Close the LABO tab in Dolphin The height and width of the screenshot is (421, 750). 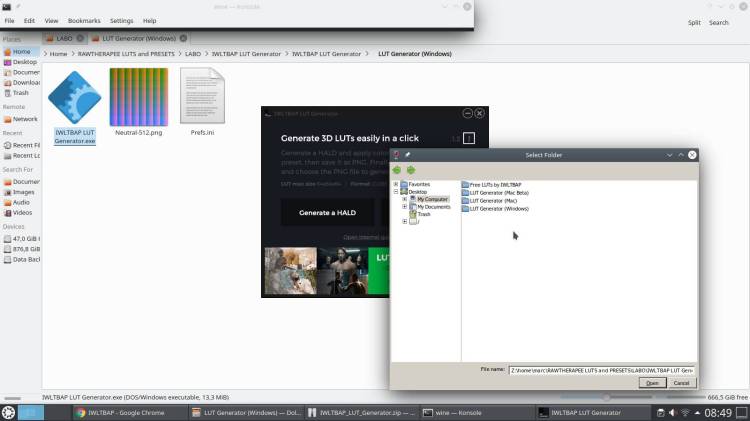click(80, 38)
